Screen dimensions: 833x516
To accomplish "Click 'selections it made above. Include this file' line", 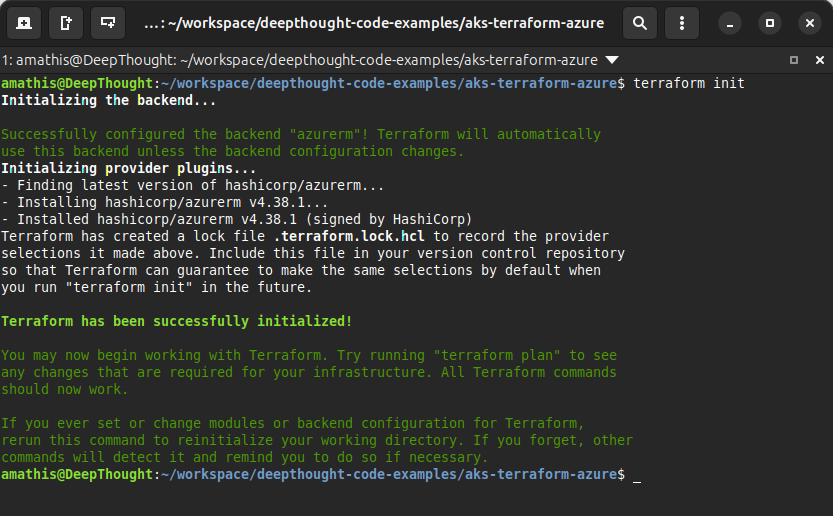I will click(x=313, y=253).
